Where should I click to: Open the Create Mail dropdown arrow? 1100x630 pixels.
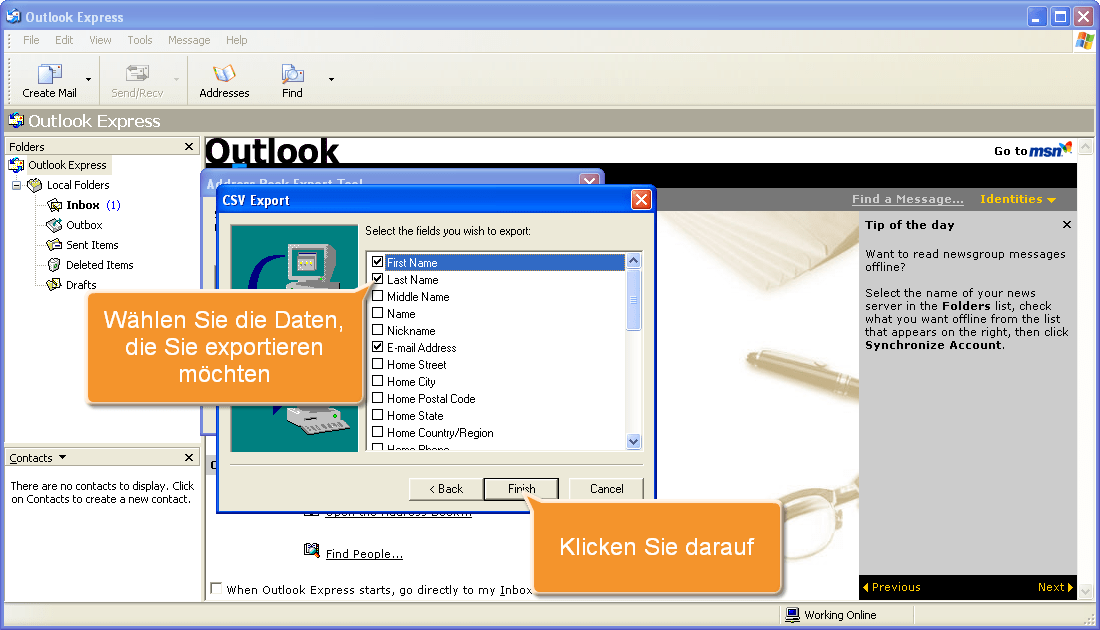point(88,79)
